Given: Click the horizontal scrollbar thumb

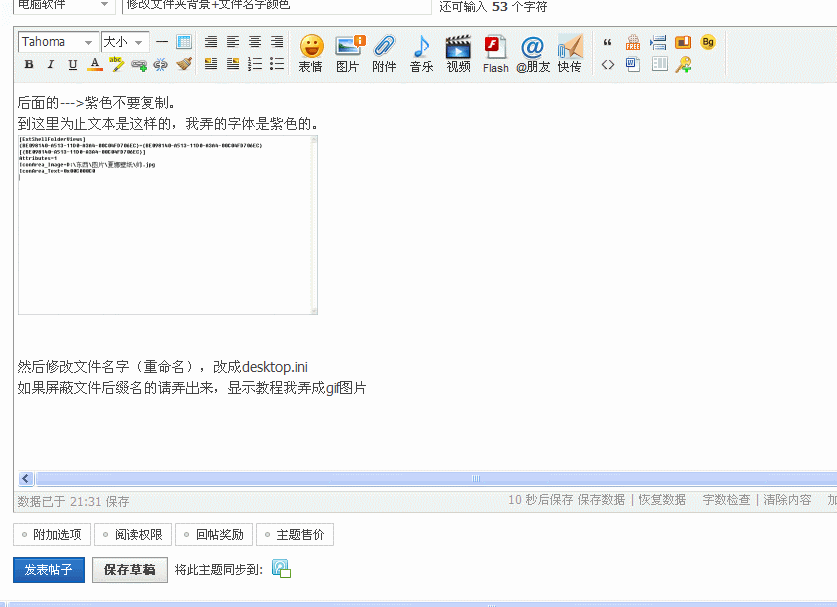Looking at the screenshot, I should [437, 478].
